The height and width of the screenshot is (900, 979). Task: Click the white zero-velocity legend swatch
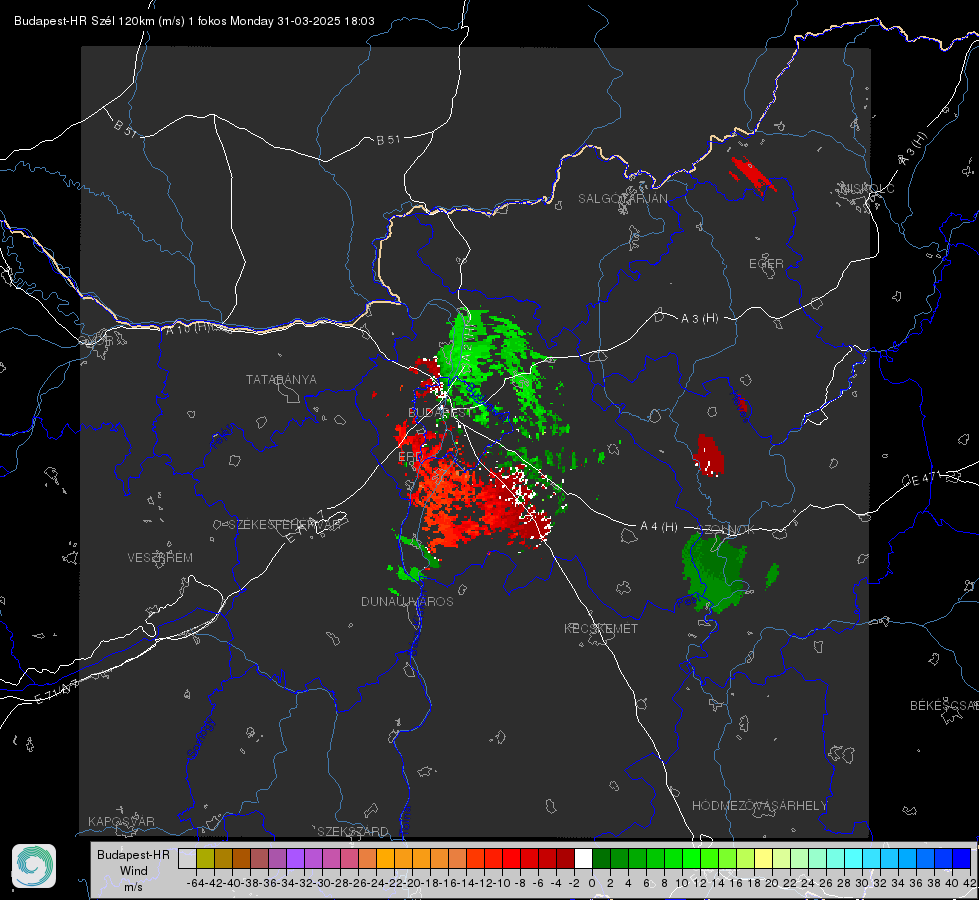click(x=583, y=858)
